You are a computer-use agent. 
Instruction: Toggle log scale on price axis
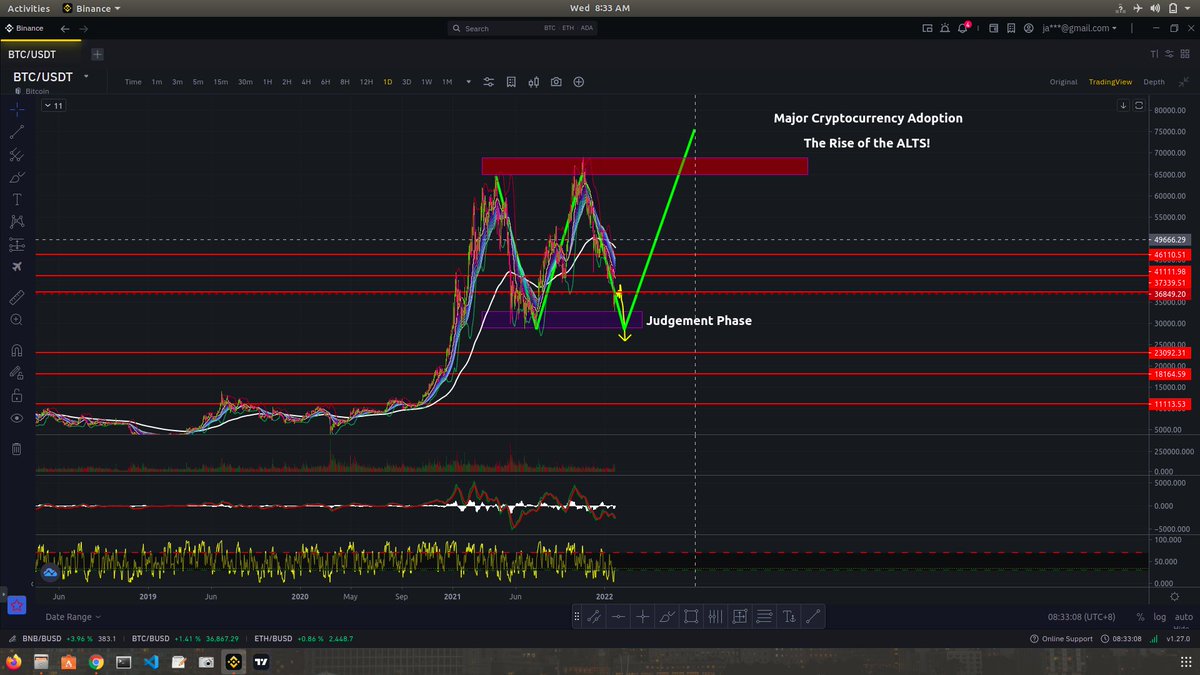1159,617
